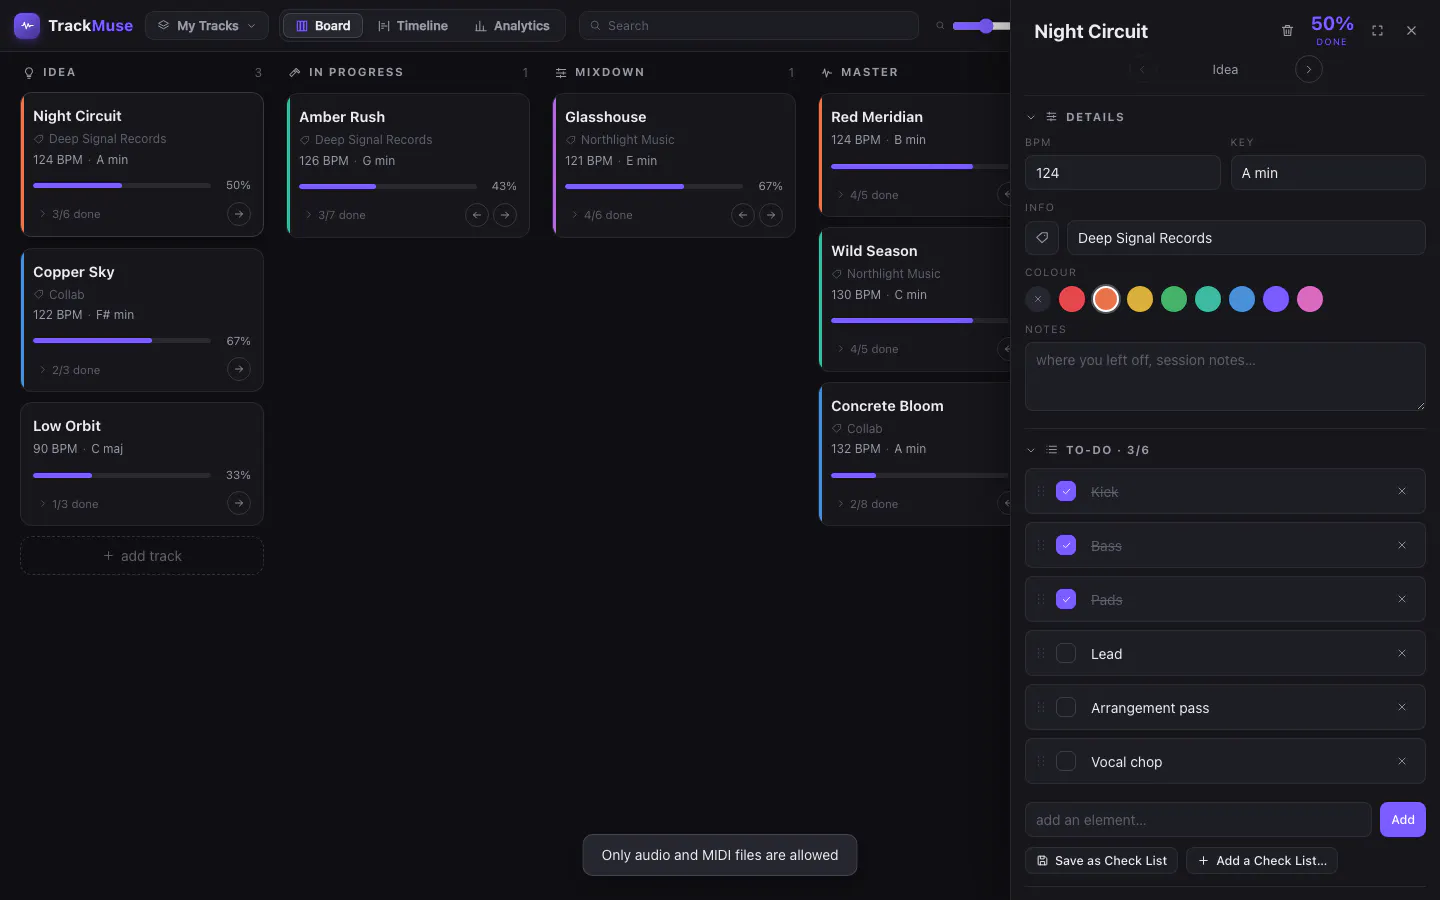Select the purple colour swatch
Image resolution: width=1440 pixels, height=900 pixels.
click(1276, 299)
